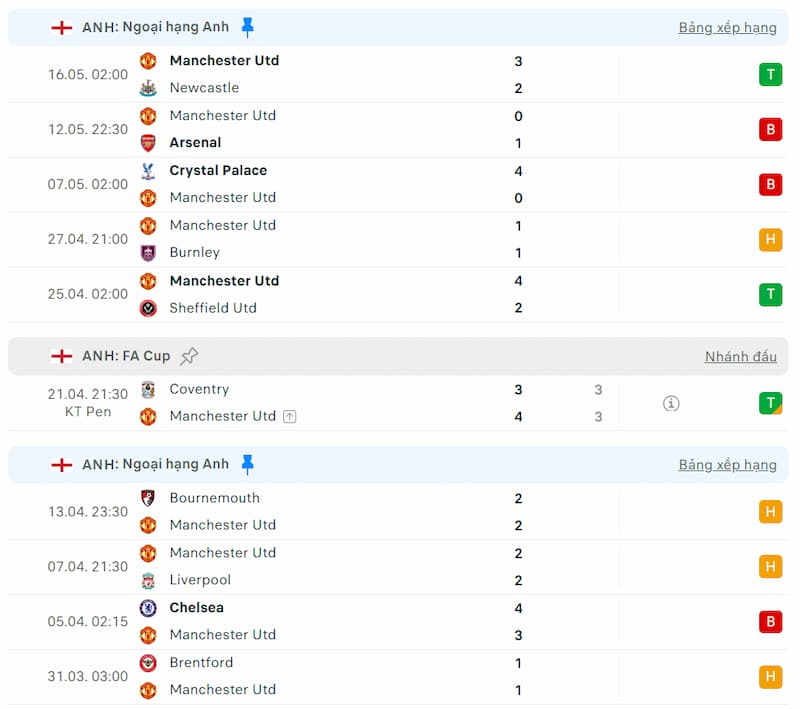Open the Bournemouth vs Manchester Utd match row
800x709 pixels.
coord(400,512)
